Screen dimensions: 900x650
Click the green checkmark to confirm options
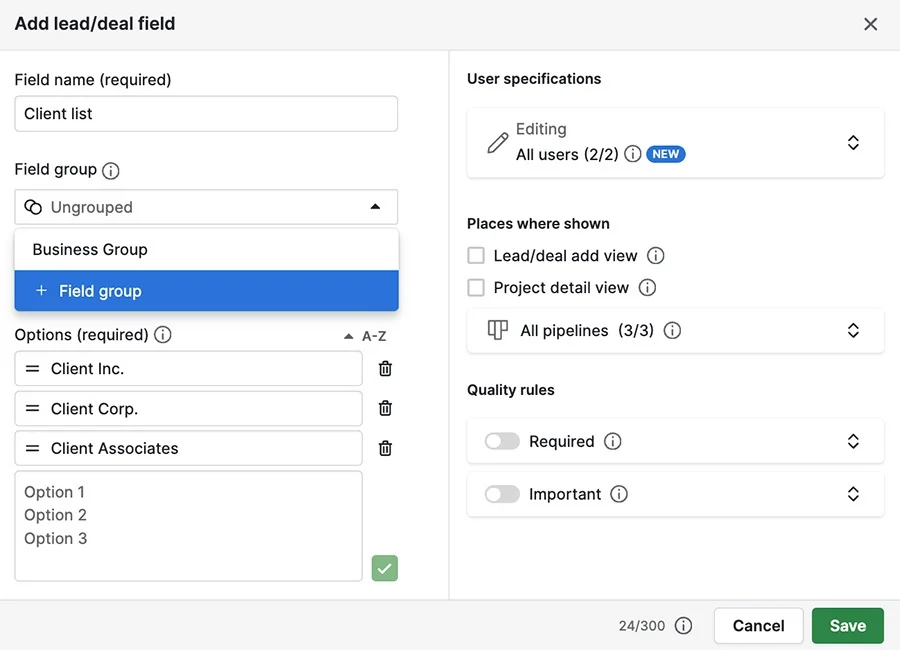point(385,568)
